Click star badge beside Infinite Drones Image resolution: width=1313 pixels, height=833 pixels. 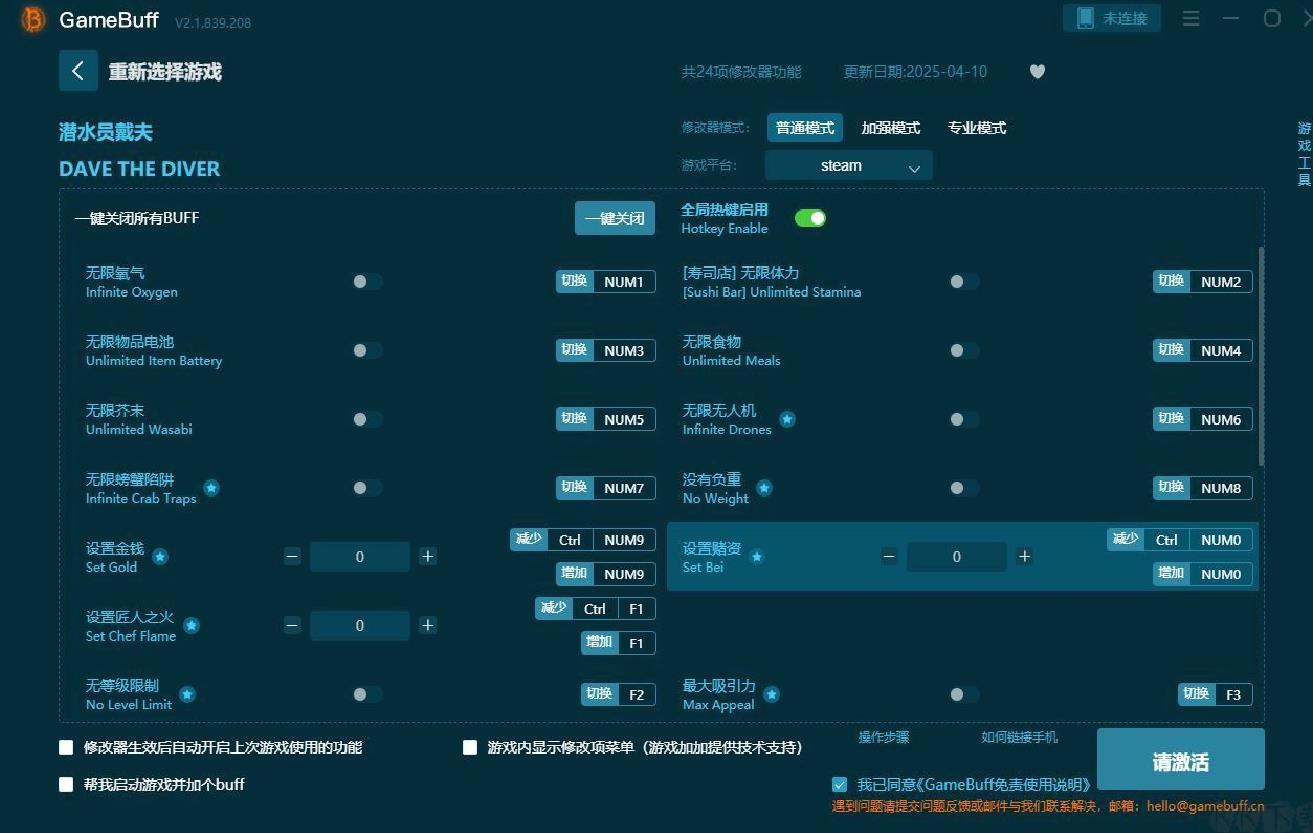point(787,420)
